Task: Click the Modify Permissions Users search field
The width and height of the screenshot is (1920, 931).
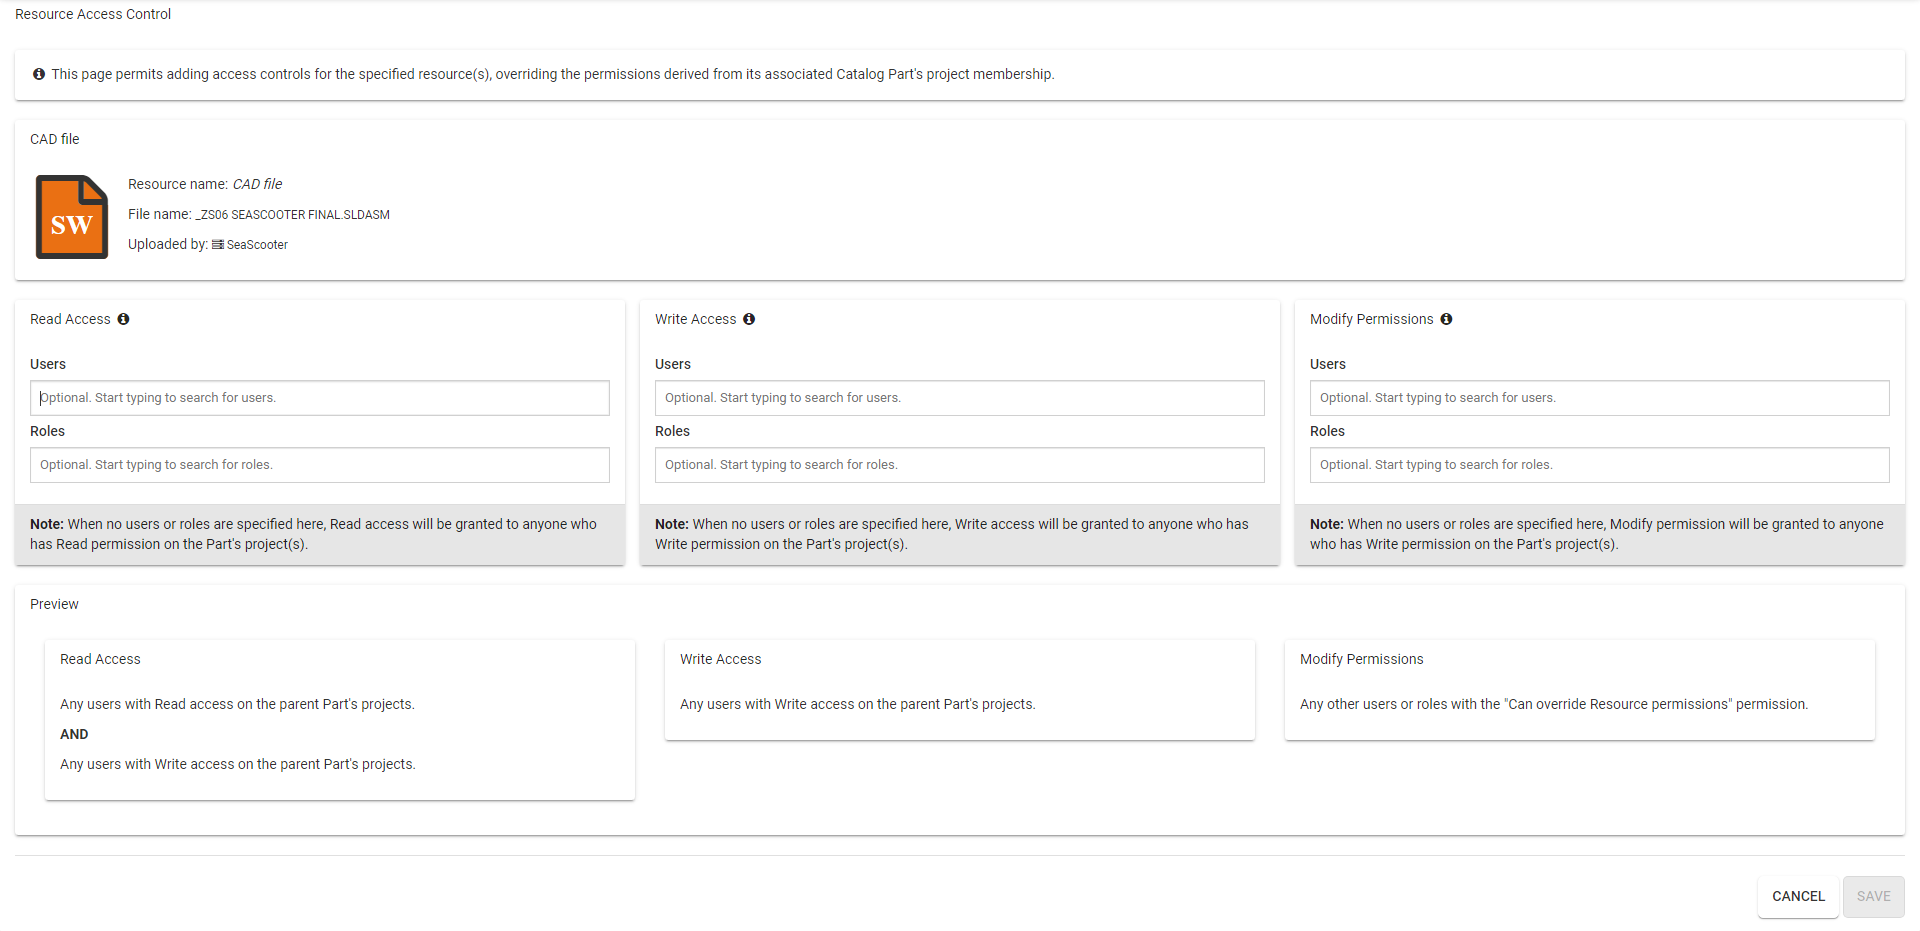Action: pyautogui.click(x=1599, y=398)
